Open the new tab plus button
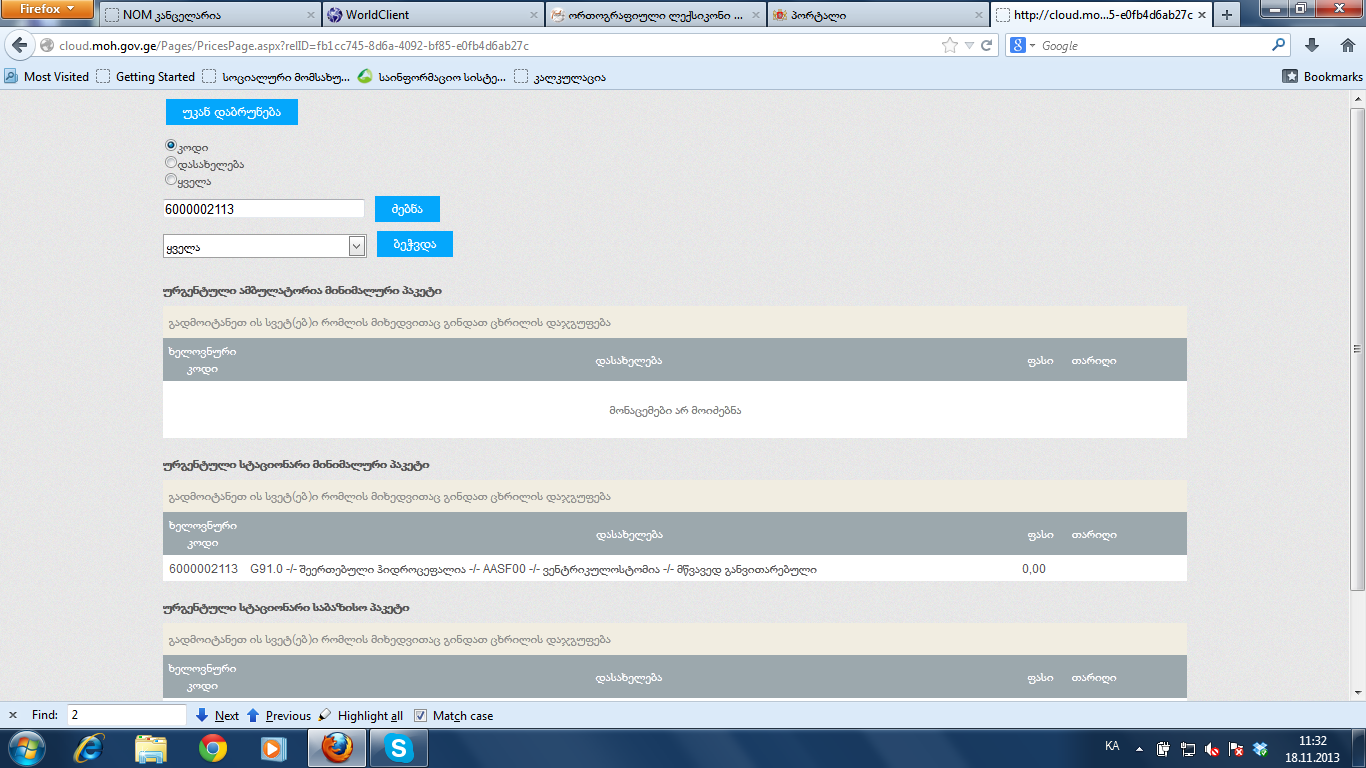 tap(1227, 15)
